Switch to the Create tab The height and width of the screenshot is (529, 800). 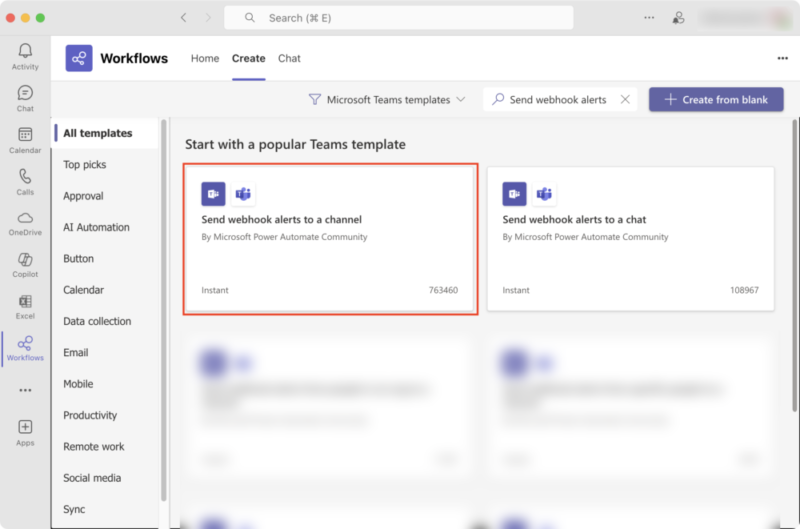pyautogui.click(x=248, y=58)
